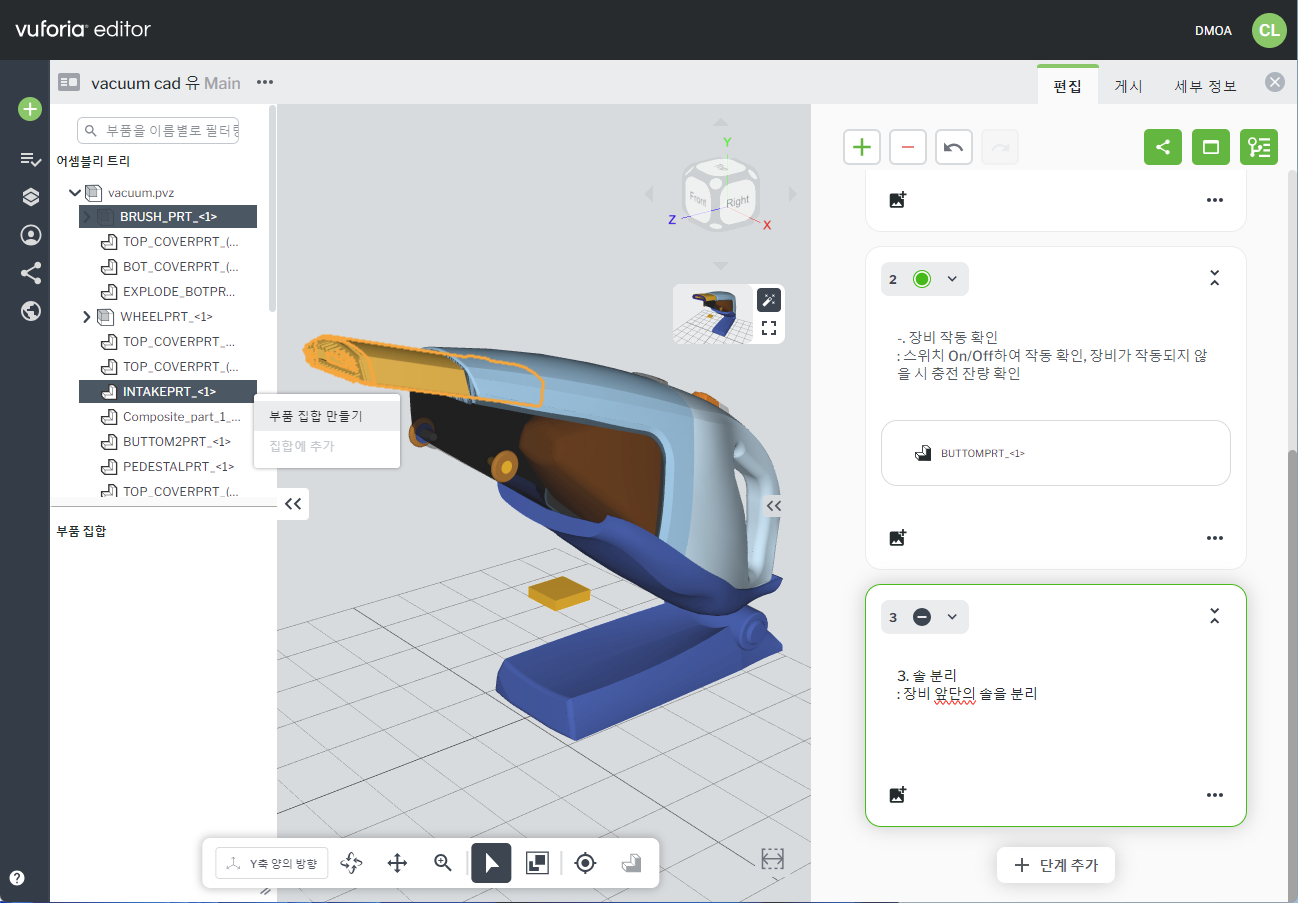Open step 2 status dropdown chevron
Image resolution: width=1298 pixels, height=903 pixels.
[x=952, y=279]
